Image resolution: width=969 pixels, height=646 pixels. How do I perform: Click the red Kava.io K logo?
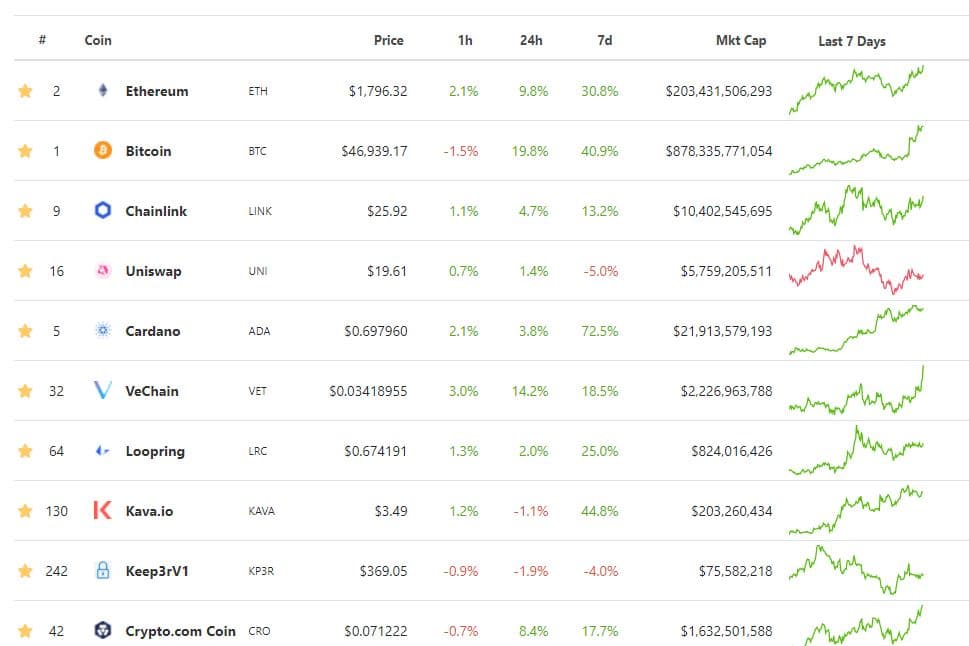tap(103, 510)
